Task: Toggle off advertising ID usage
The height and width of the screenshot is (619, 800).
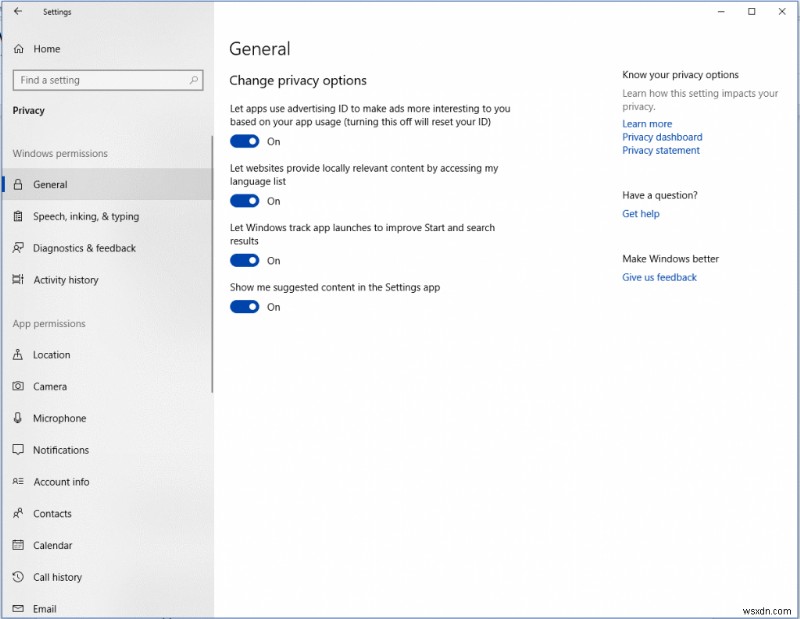Action: (245, 141)
